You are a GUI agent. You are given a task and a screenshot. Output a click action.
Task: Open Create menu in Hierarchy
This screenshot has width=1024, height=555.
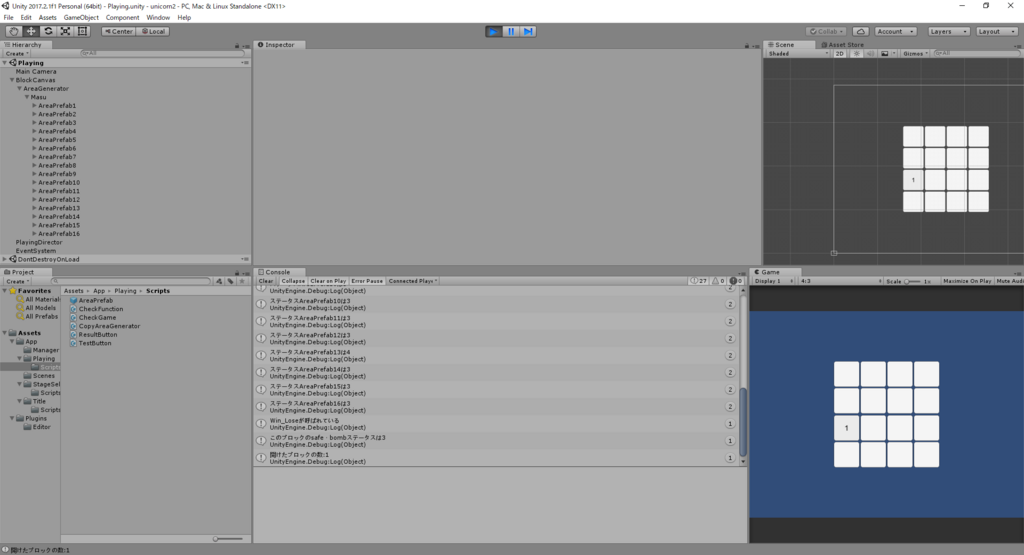coord(17,54)
